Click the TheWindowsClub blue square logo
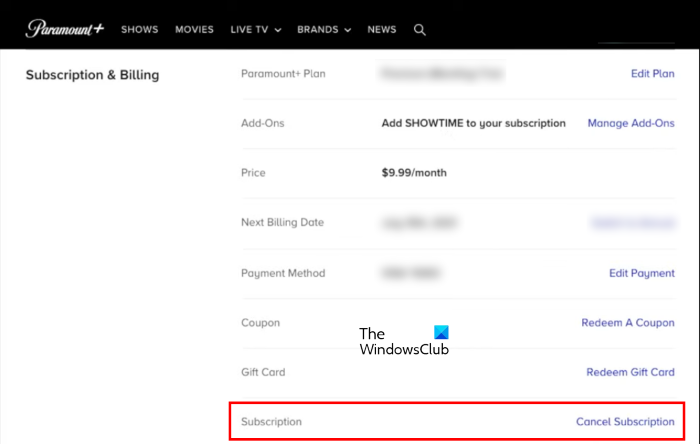 (442, 332)
